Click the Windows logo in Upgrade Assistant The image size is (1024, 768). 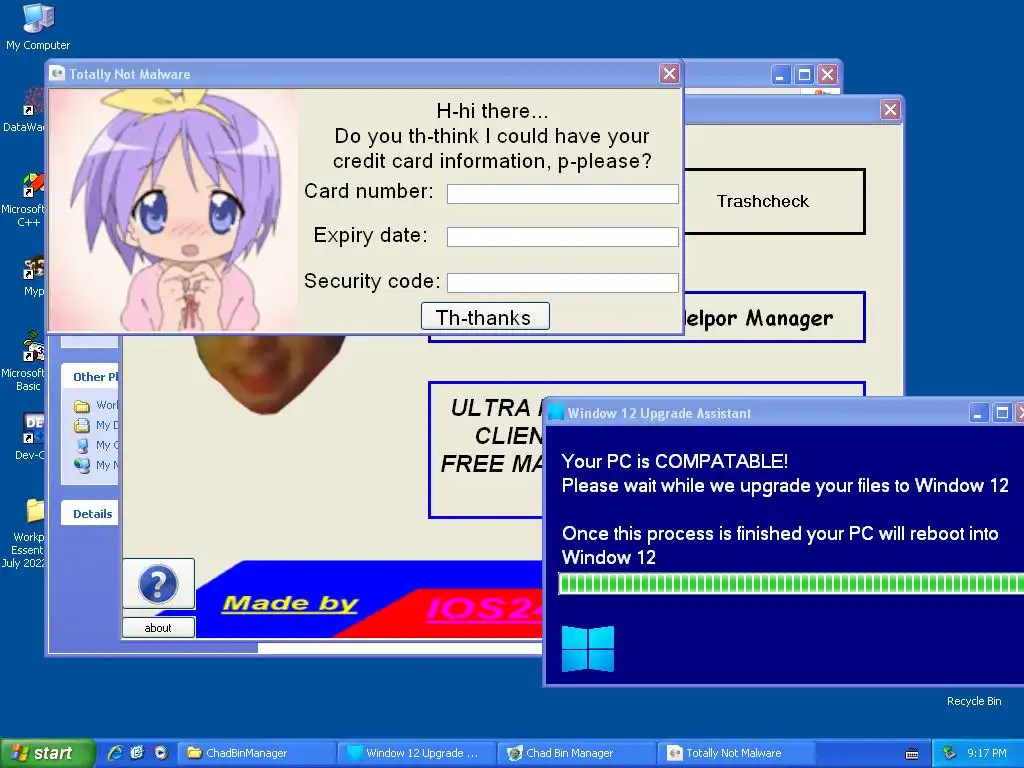pos(588,649)
